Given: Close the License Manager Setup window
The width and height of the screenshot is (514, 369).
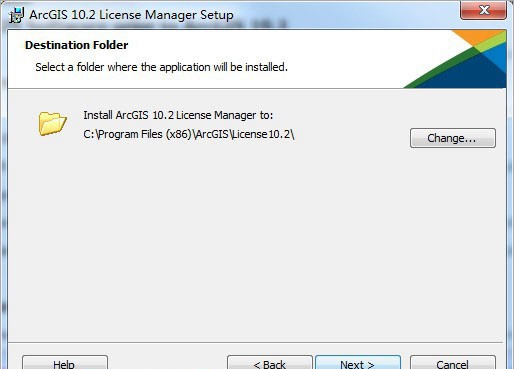Looking at the screenshot, I should coord(483,10).
